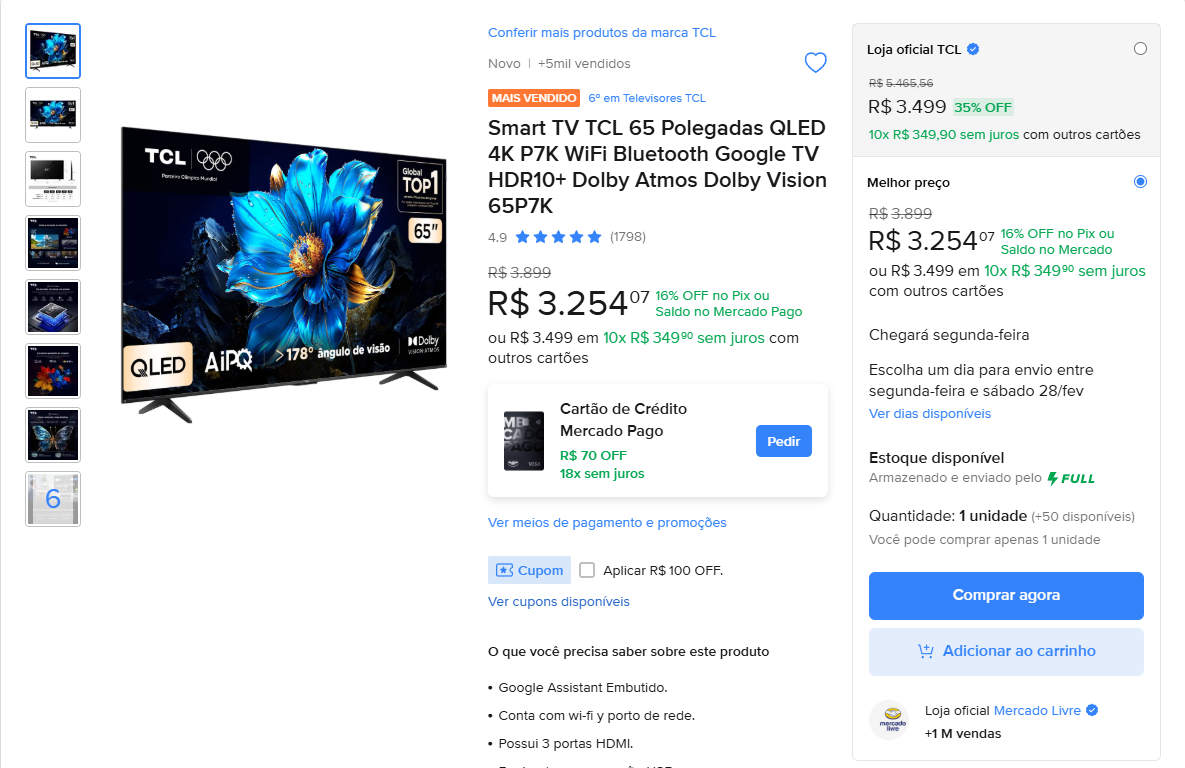Select the Loja oficial TCL offer radio button
This screenshot has height=768, width=1185.
1140,48
